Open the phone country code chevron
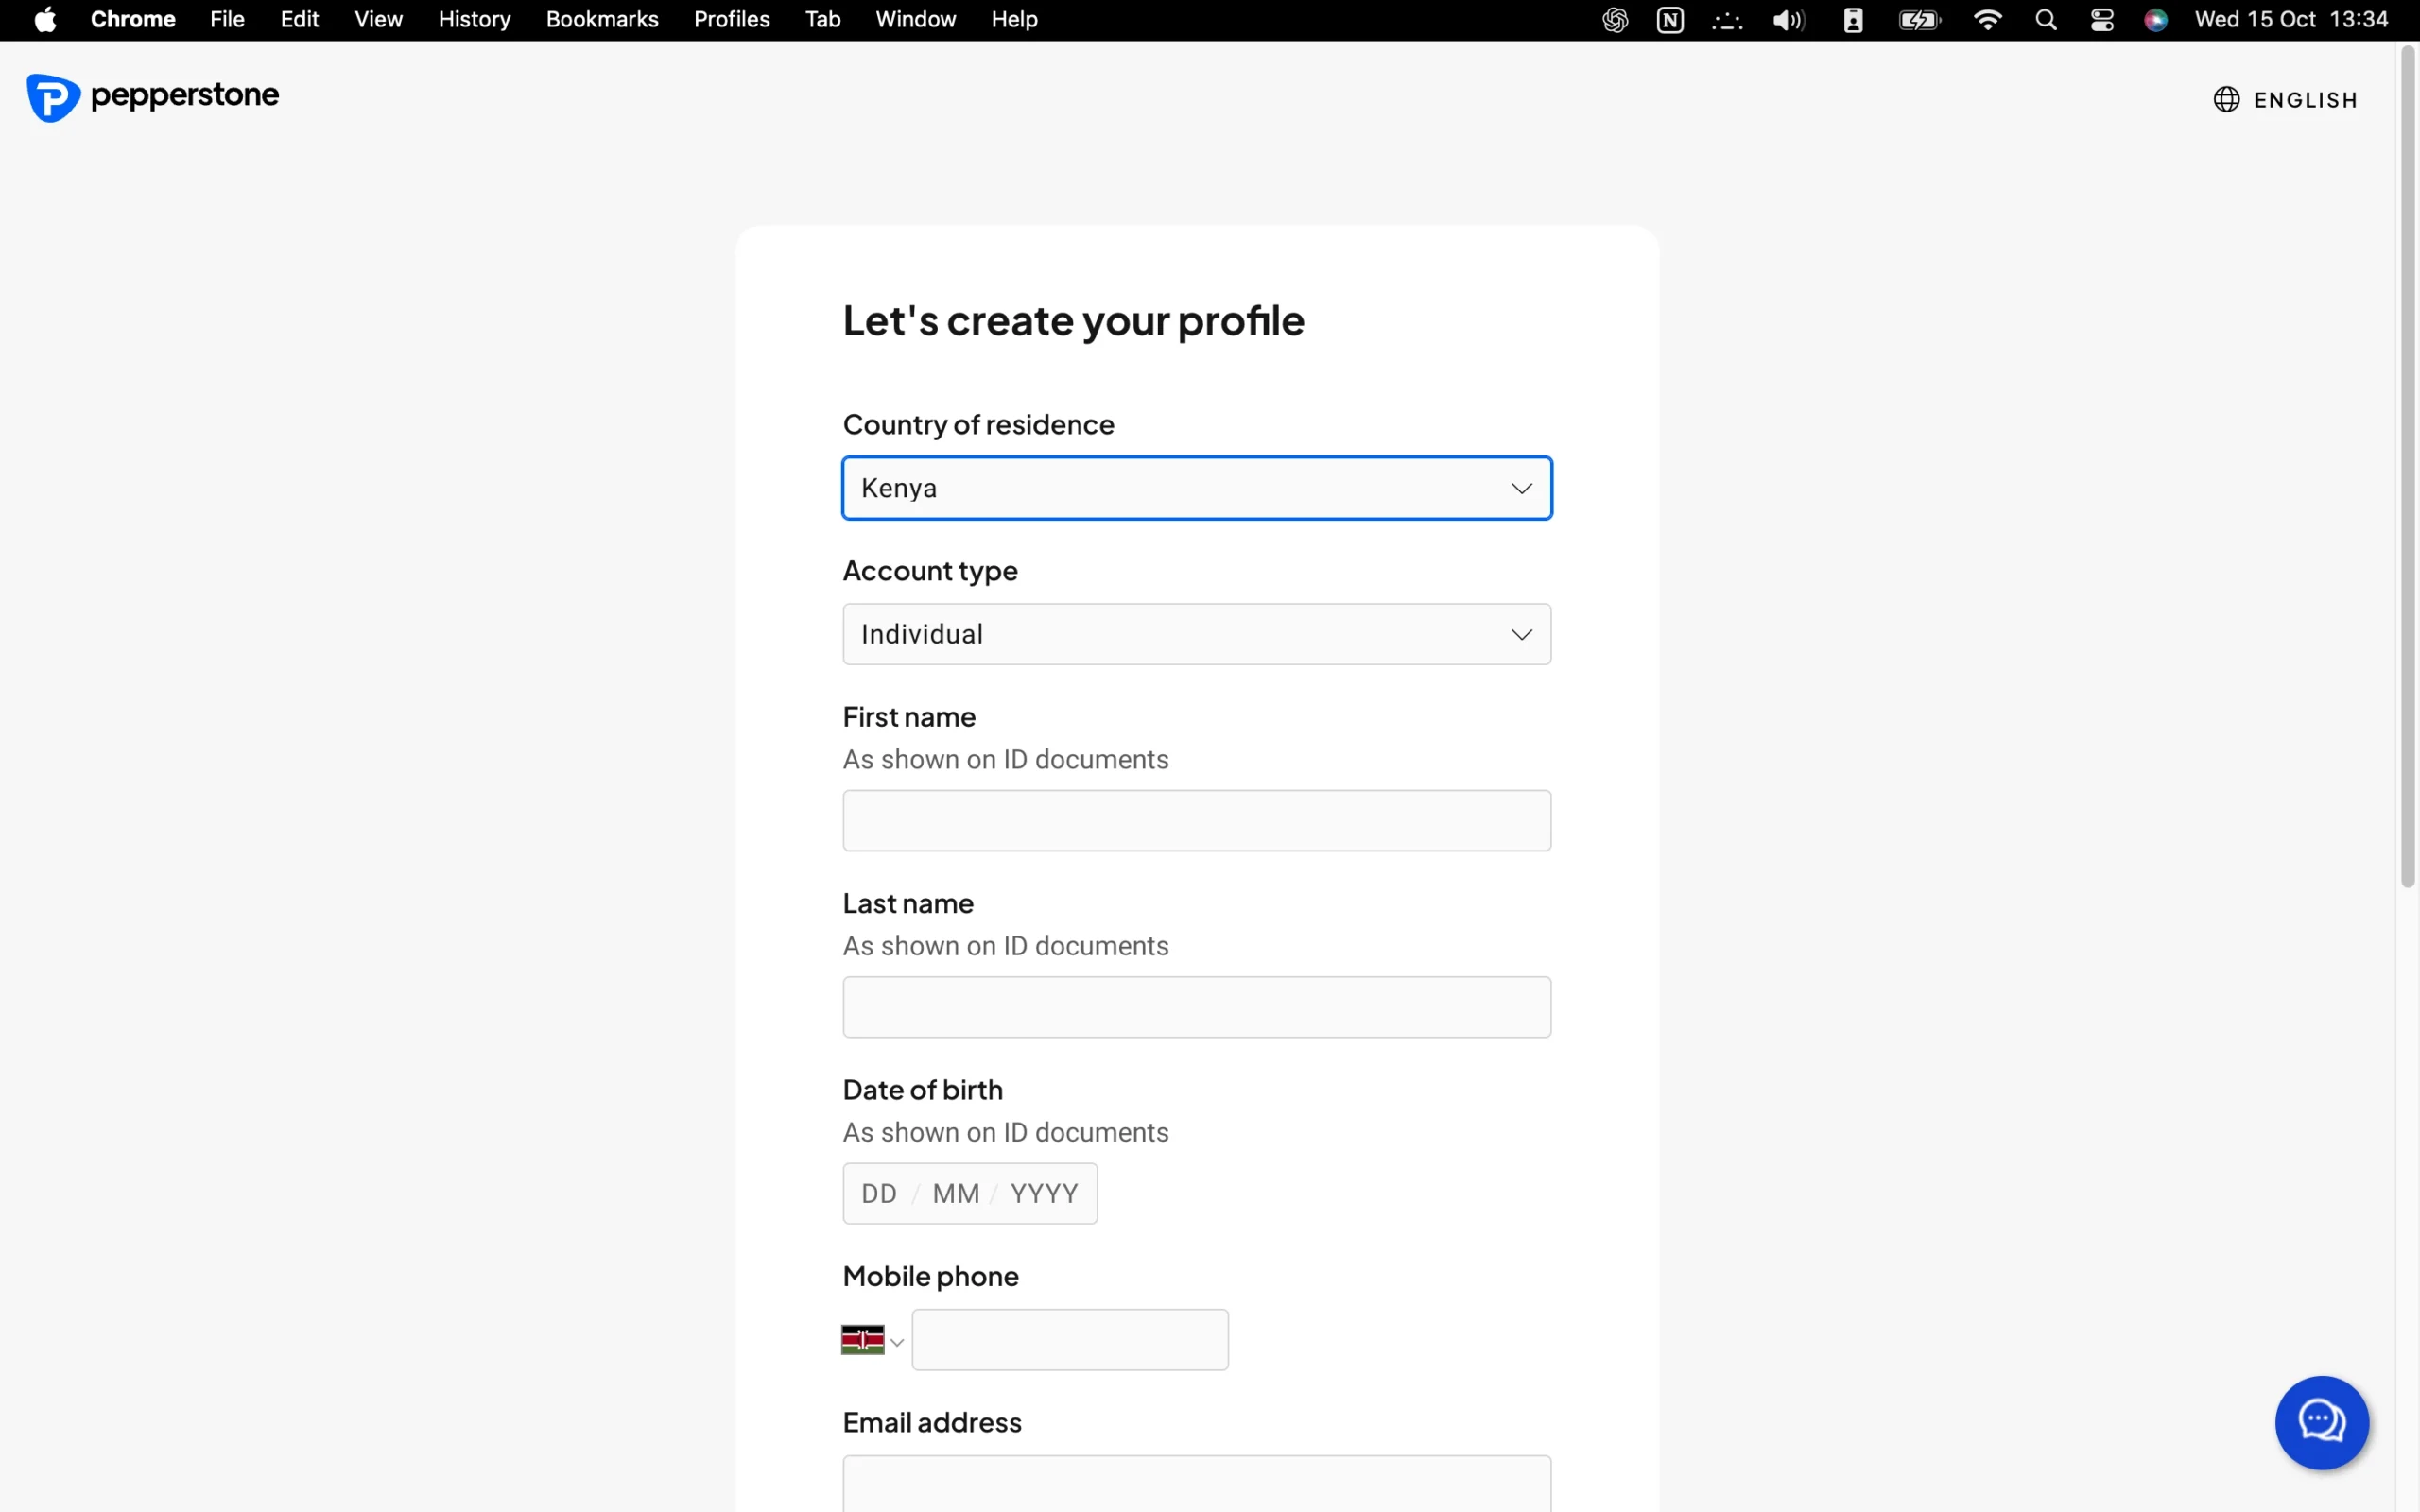Image resolution: width=2420 pixels, height=1512 pixels. (897, 1342)
